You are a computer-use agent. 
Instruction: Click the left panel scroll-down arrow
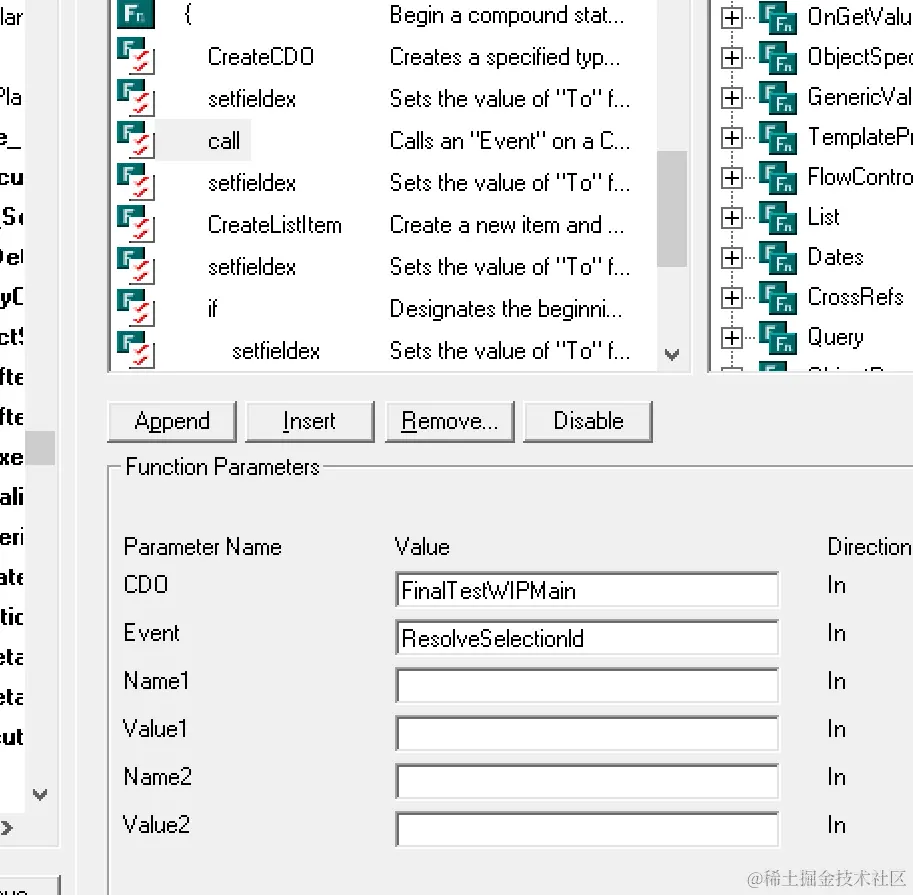40,794
